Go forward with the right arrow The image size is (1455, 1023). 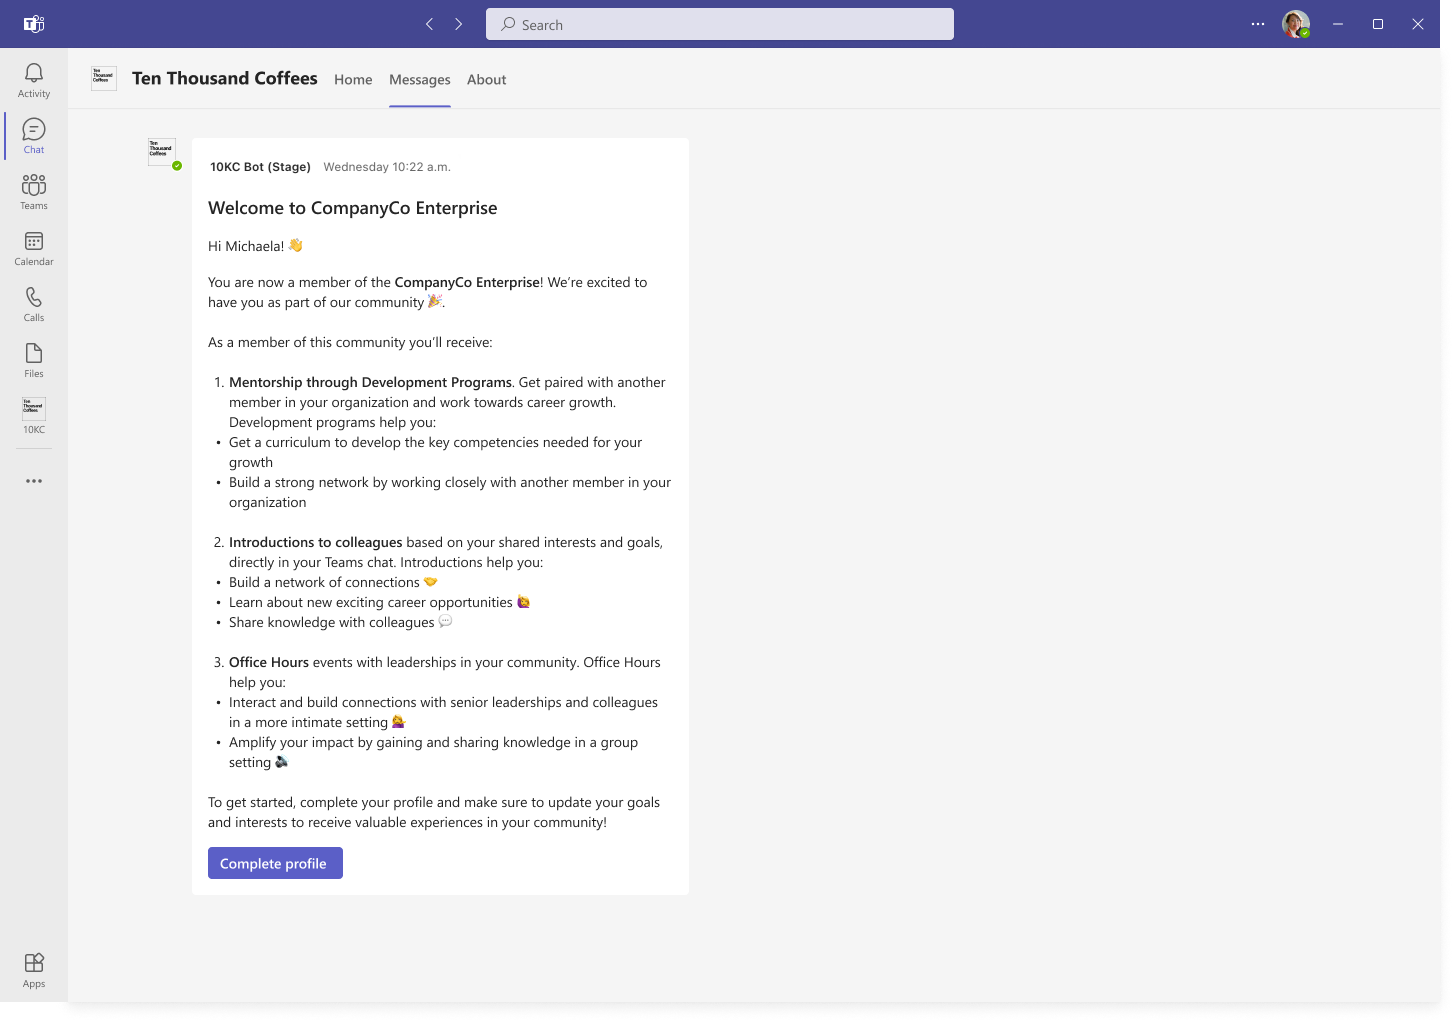459,24
